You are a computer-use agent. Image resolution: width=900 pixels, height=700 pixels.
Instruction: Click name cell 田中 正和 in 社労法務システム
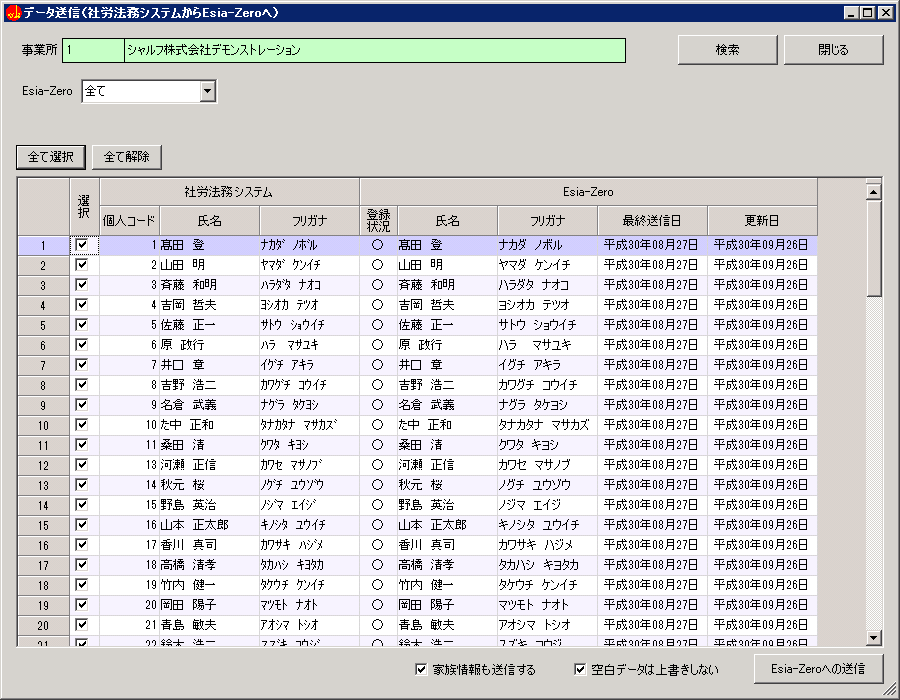click(209, 425)
